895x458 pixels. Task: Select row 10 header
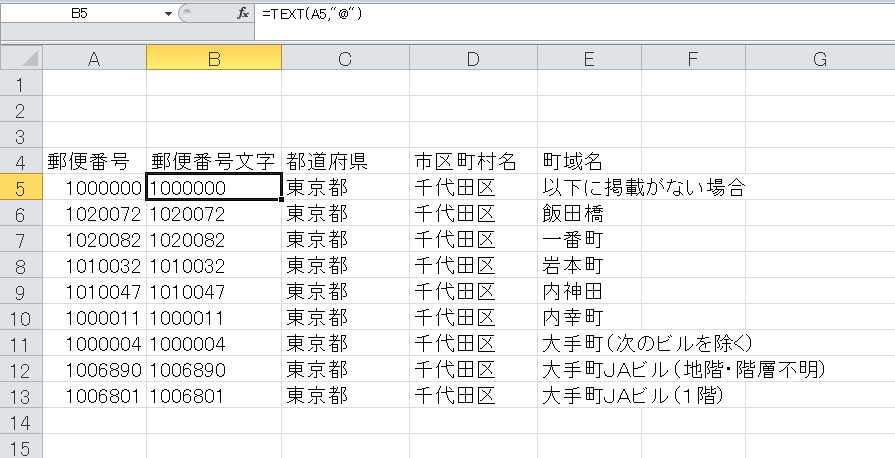(21, 318)
